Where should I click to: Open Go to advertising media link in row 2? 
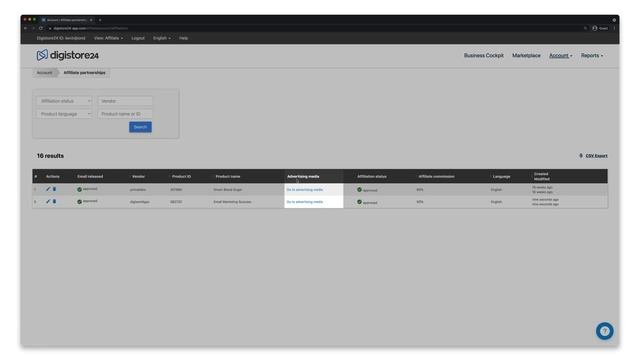(x=304, y=202)
